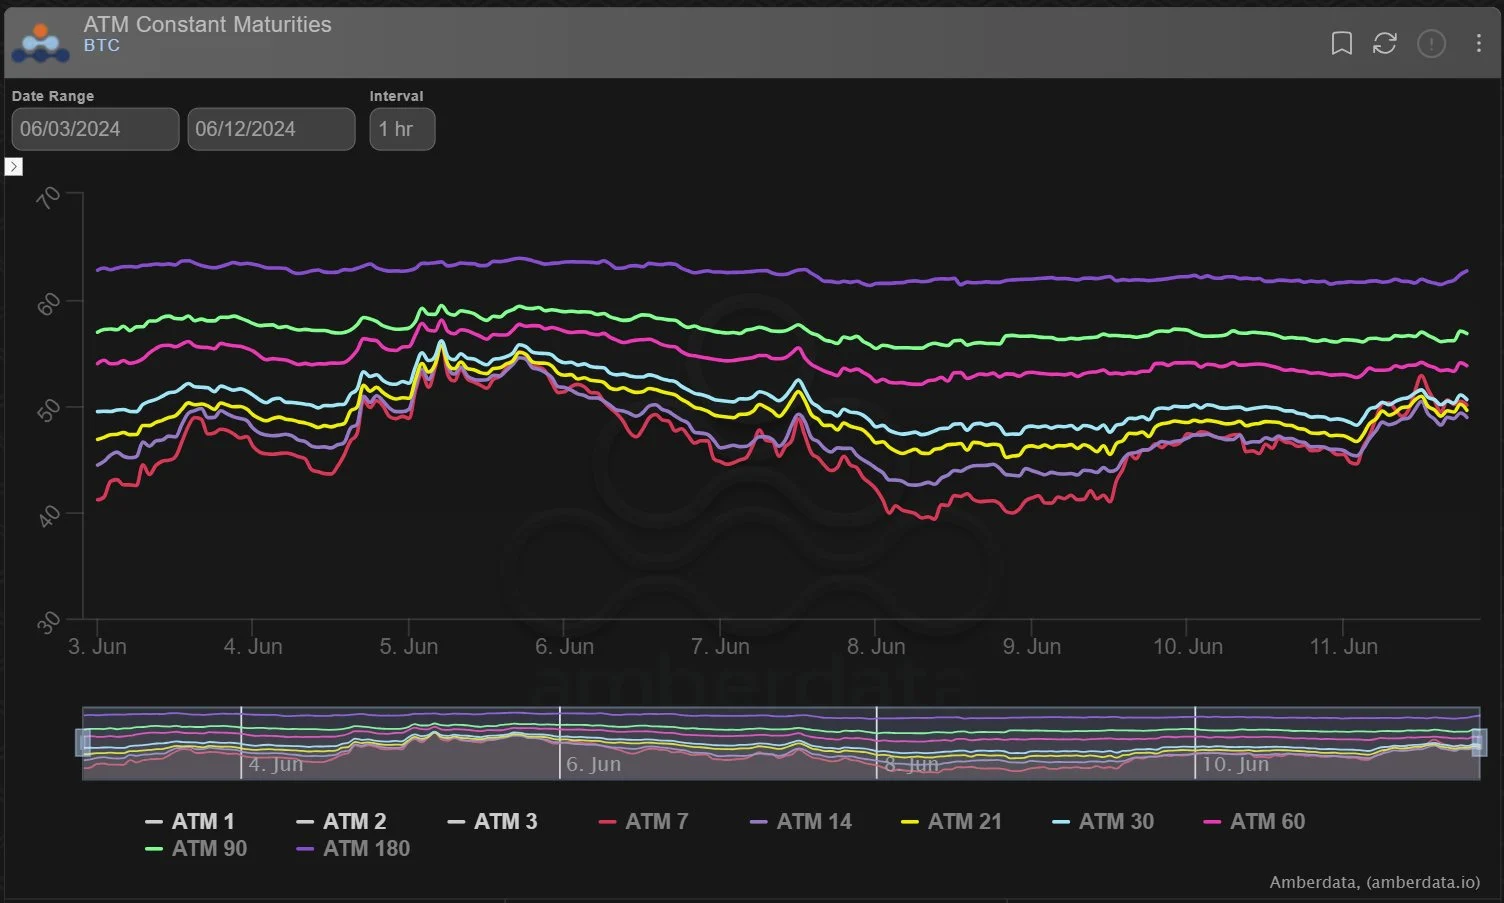Click the 40 y-axis label
Screen dimensions: 1504x903
(x=47, y=517)
